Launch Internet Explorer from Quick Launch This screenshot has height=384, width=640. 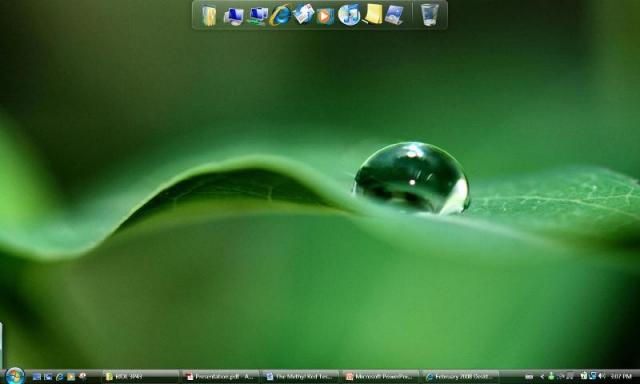point(60,377)
